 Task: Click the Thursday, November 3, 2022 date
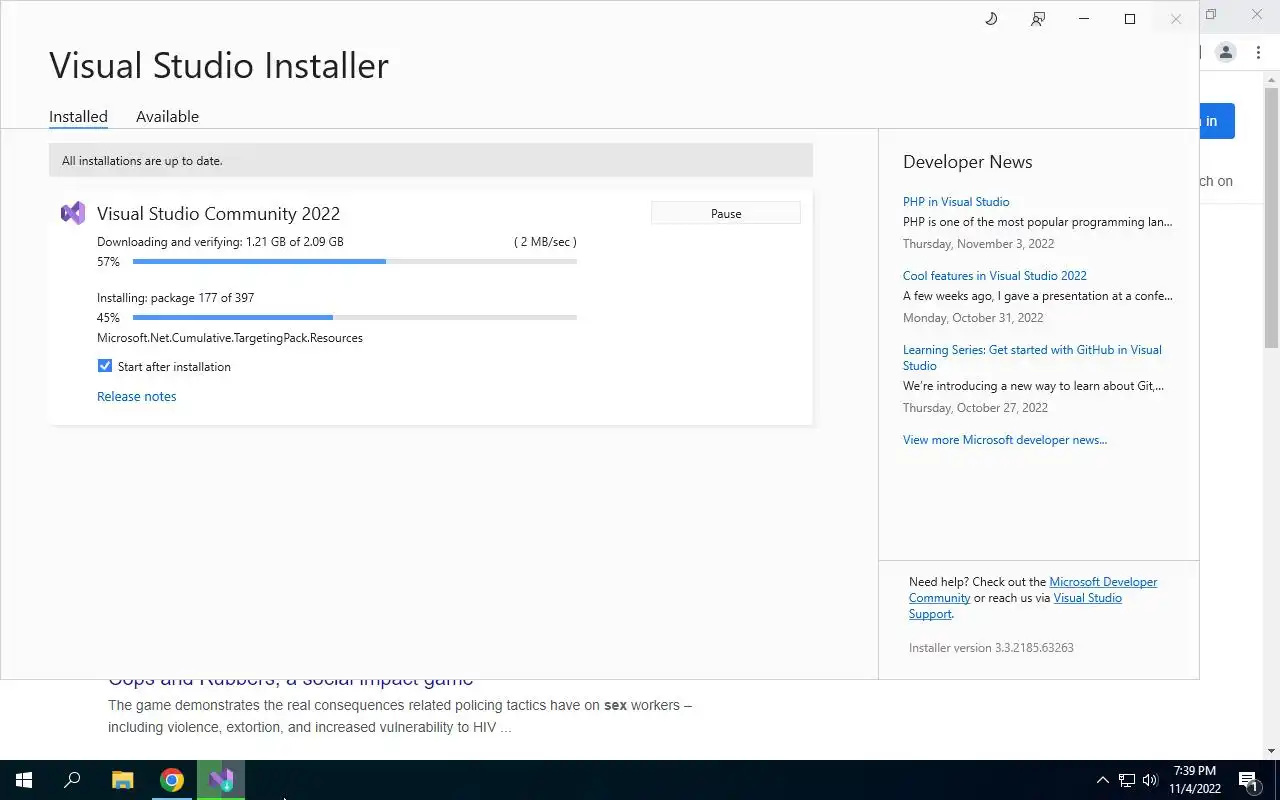click(x=978, y=243)
